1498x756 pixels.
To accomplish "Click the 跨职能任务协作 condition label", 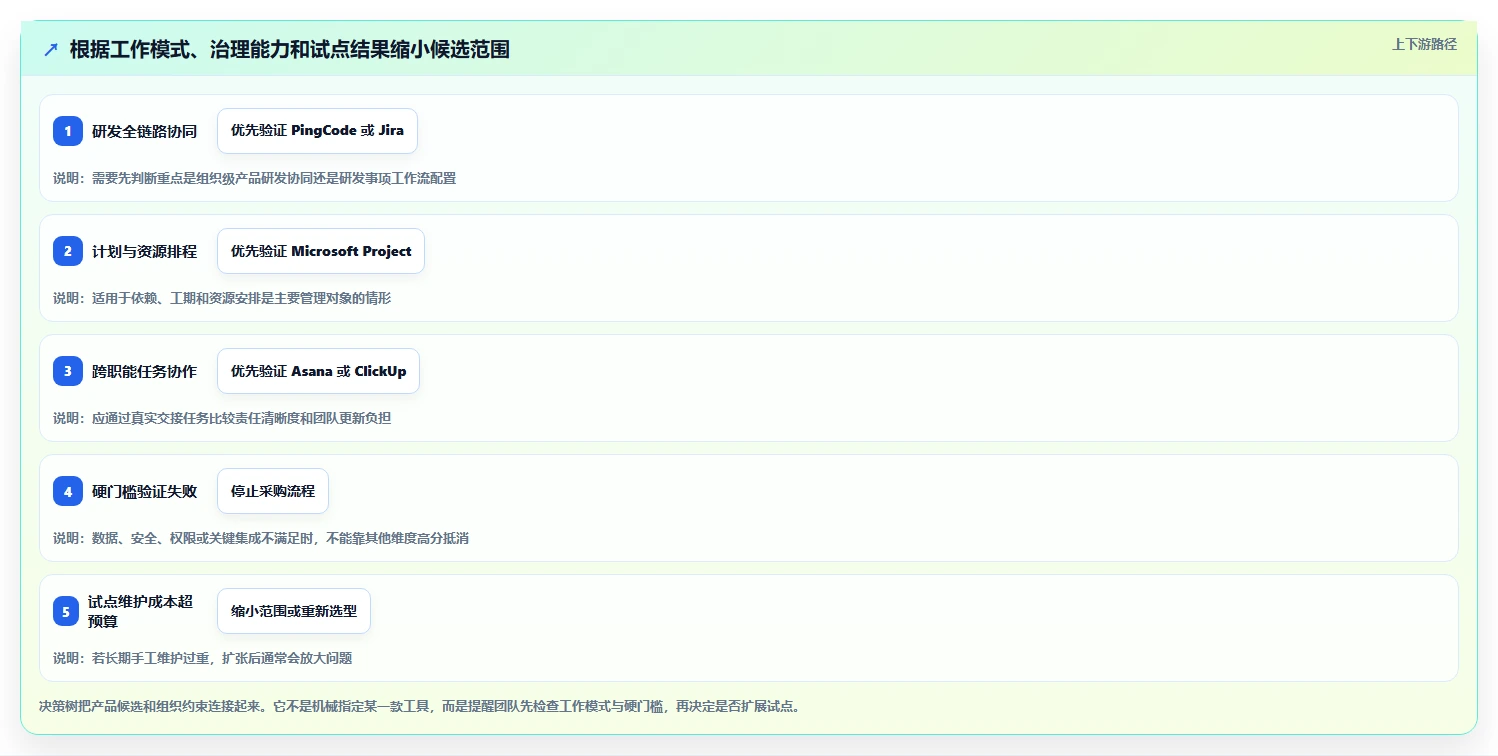I will [145, 371].
